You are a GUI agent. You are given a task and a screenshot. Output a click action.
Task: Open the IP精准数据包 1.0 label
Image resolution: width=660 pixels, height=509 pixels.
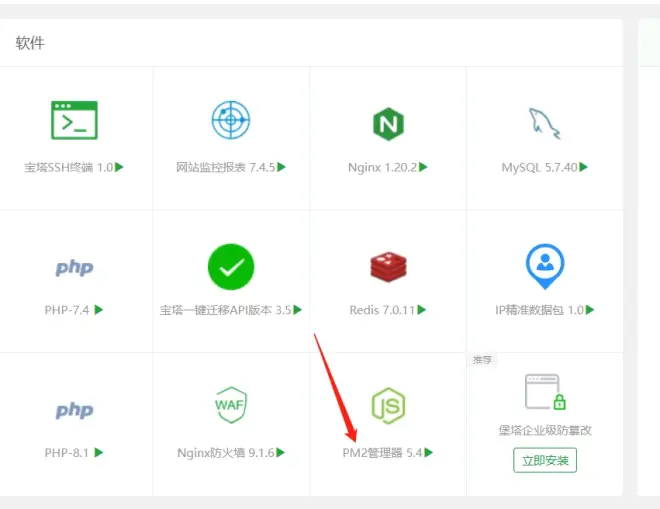tap(540, 310)
